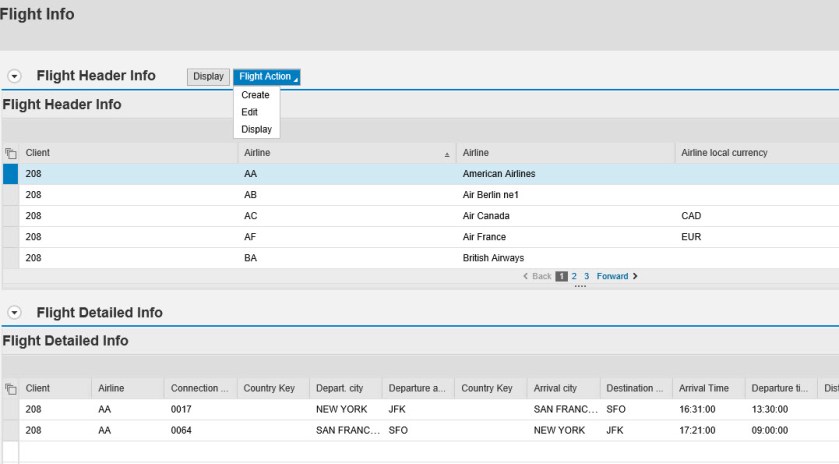This screenshot has height=464, width=839.
Task: Choose Display from Flight Action menu
Action: [x=256, y=129]
